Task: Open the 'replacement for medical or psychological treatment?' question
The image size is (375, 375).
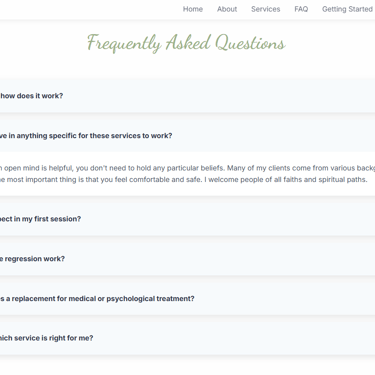Action: pos(187,298)
